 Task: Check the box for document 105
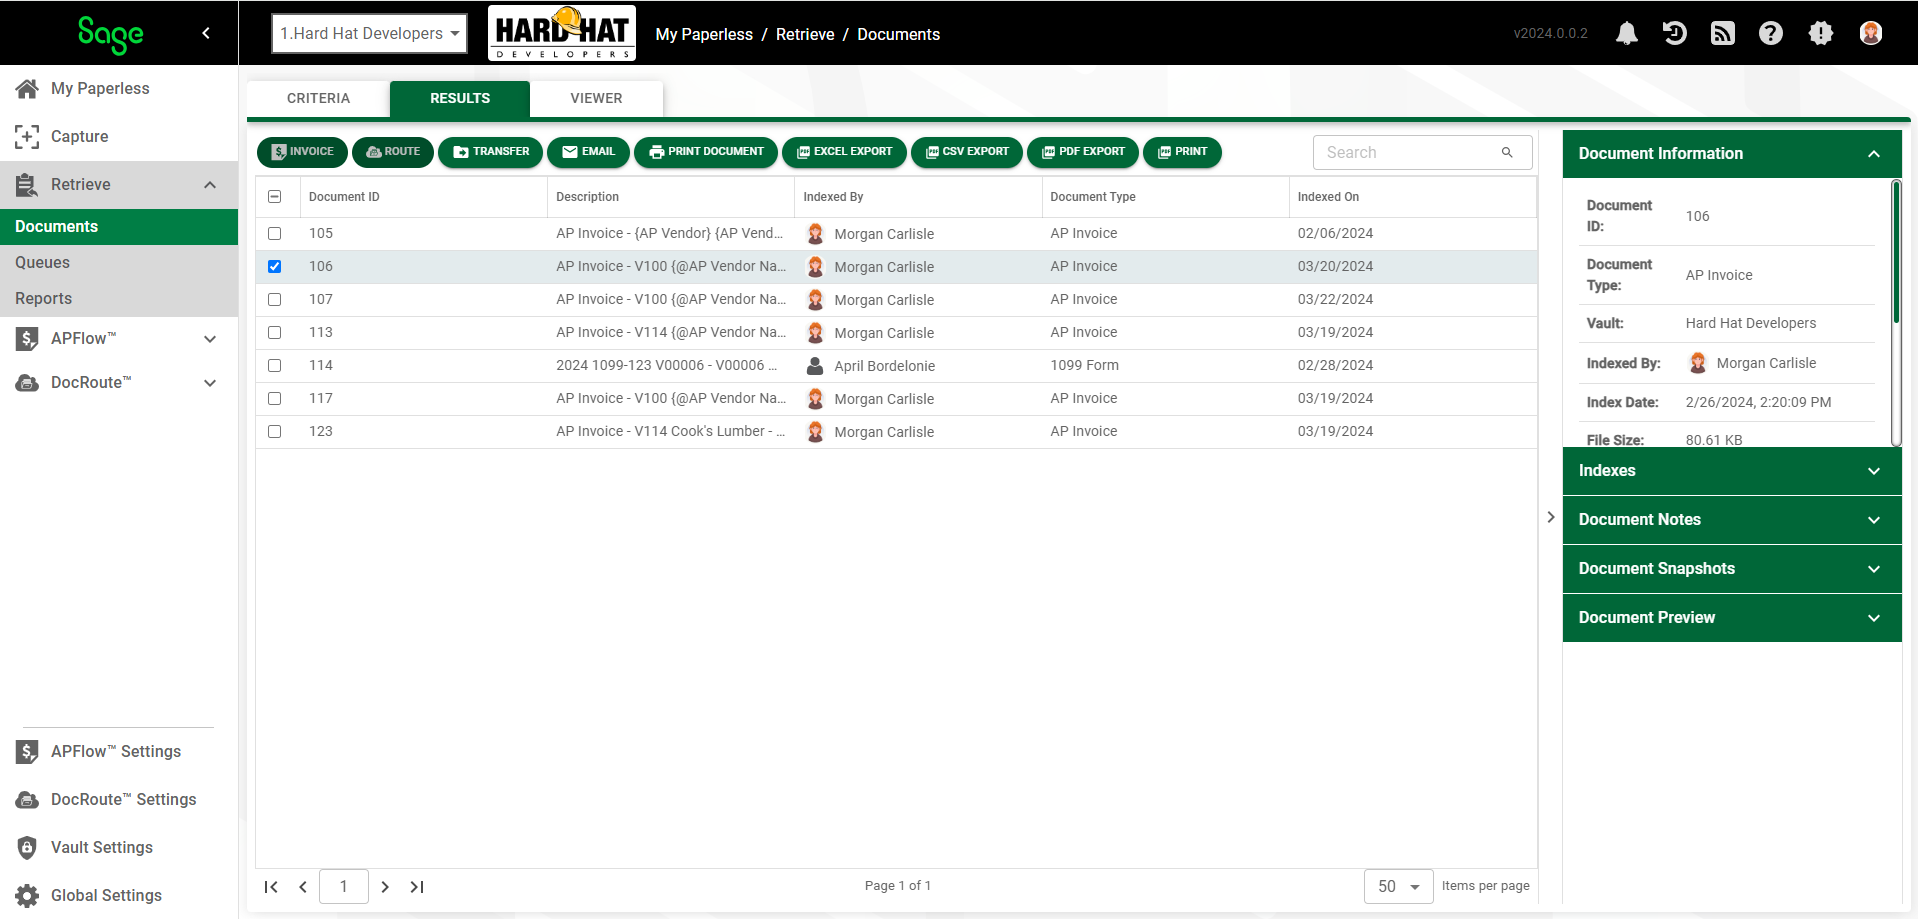click(275, 233)
